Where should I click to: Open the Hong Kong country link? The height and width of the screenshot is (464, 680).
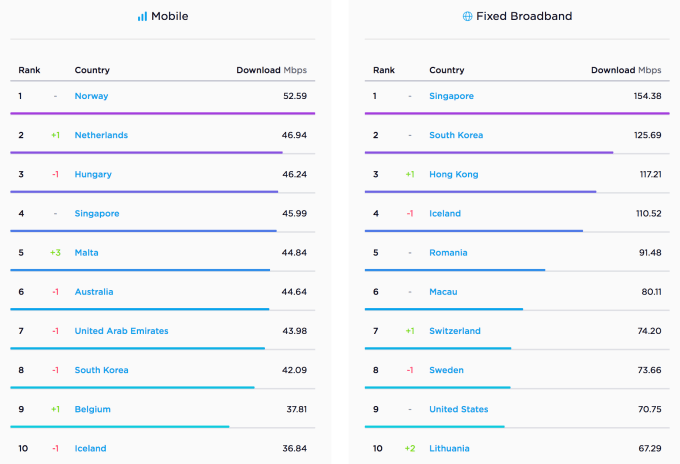(x=453, y=174)
